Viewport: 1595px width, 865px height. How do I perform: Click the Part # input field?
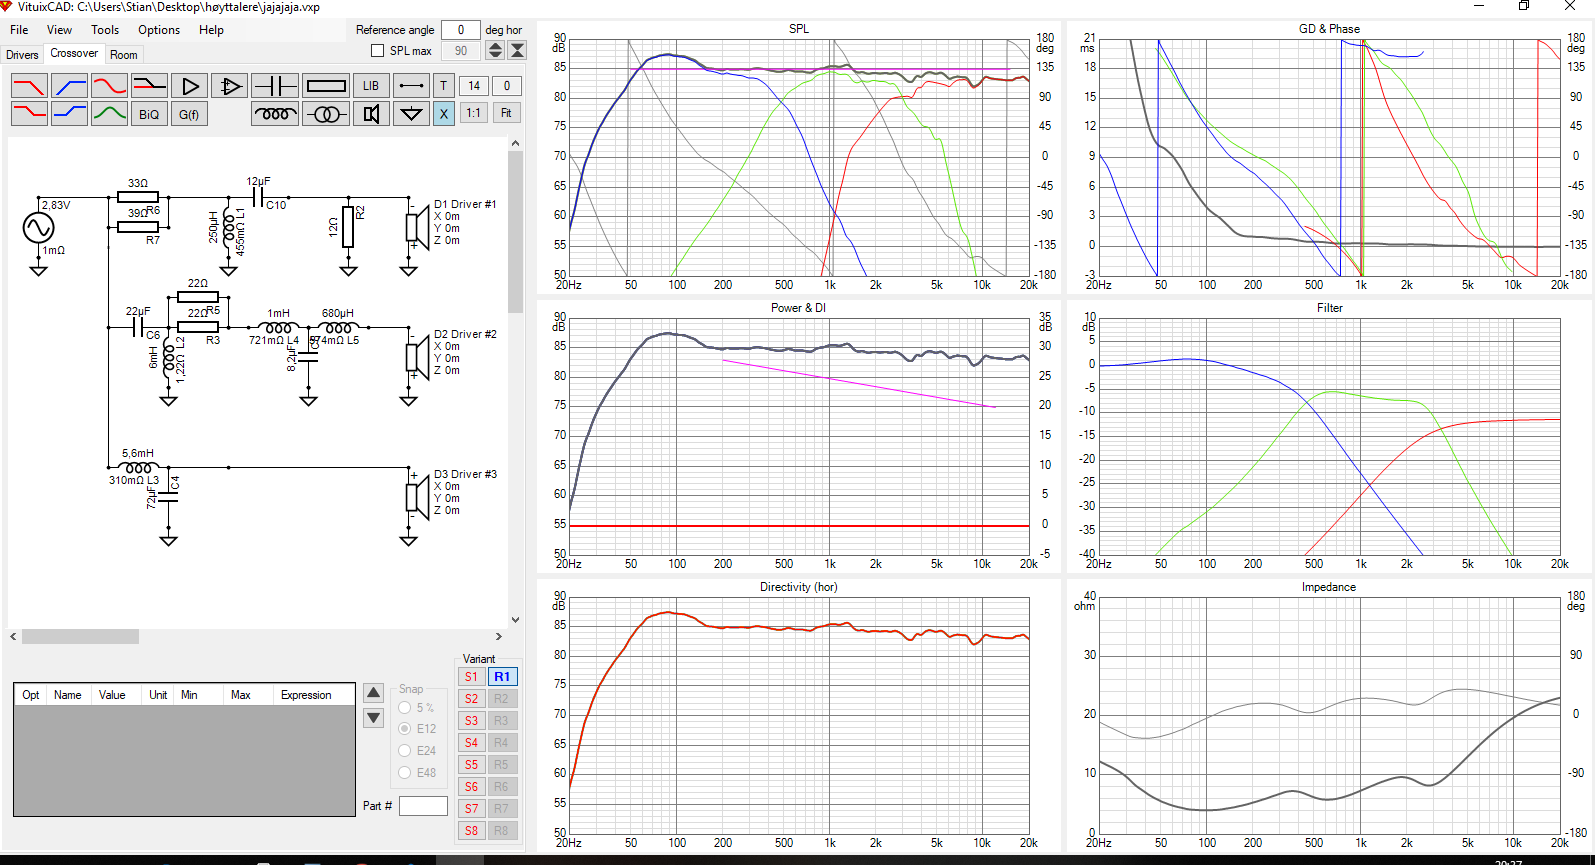[x=423, y=806]
